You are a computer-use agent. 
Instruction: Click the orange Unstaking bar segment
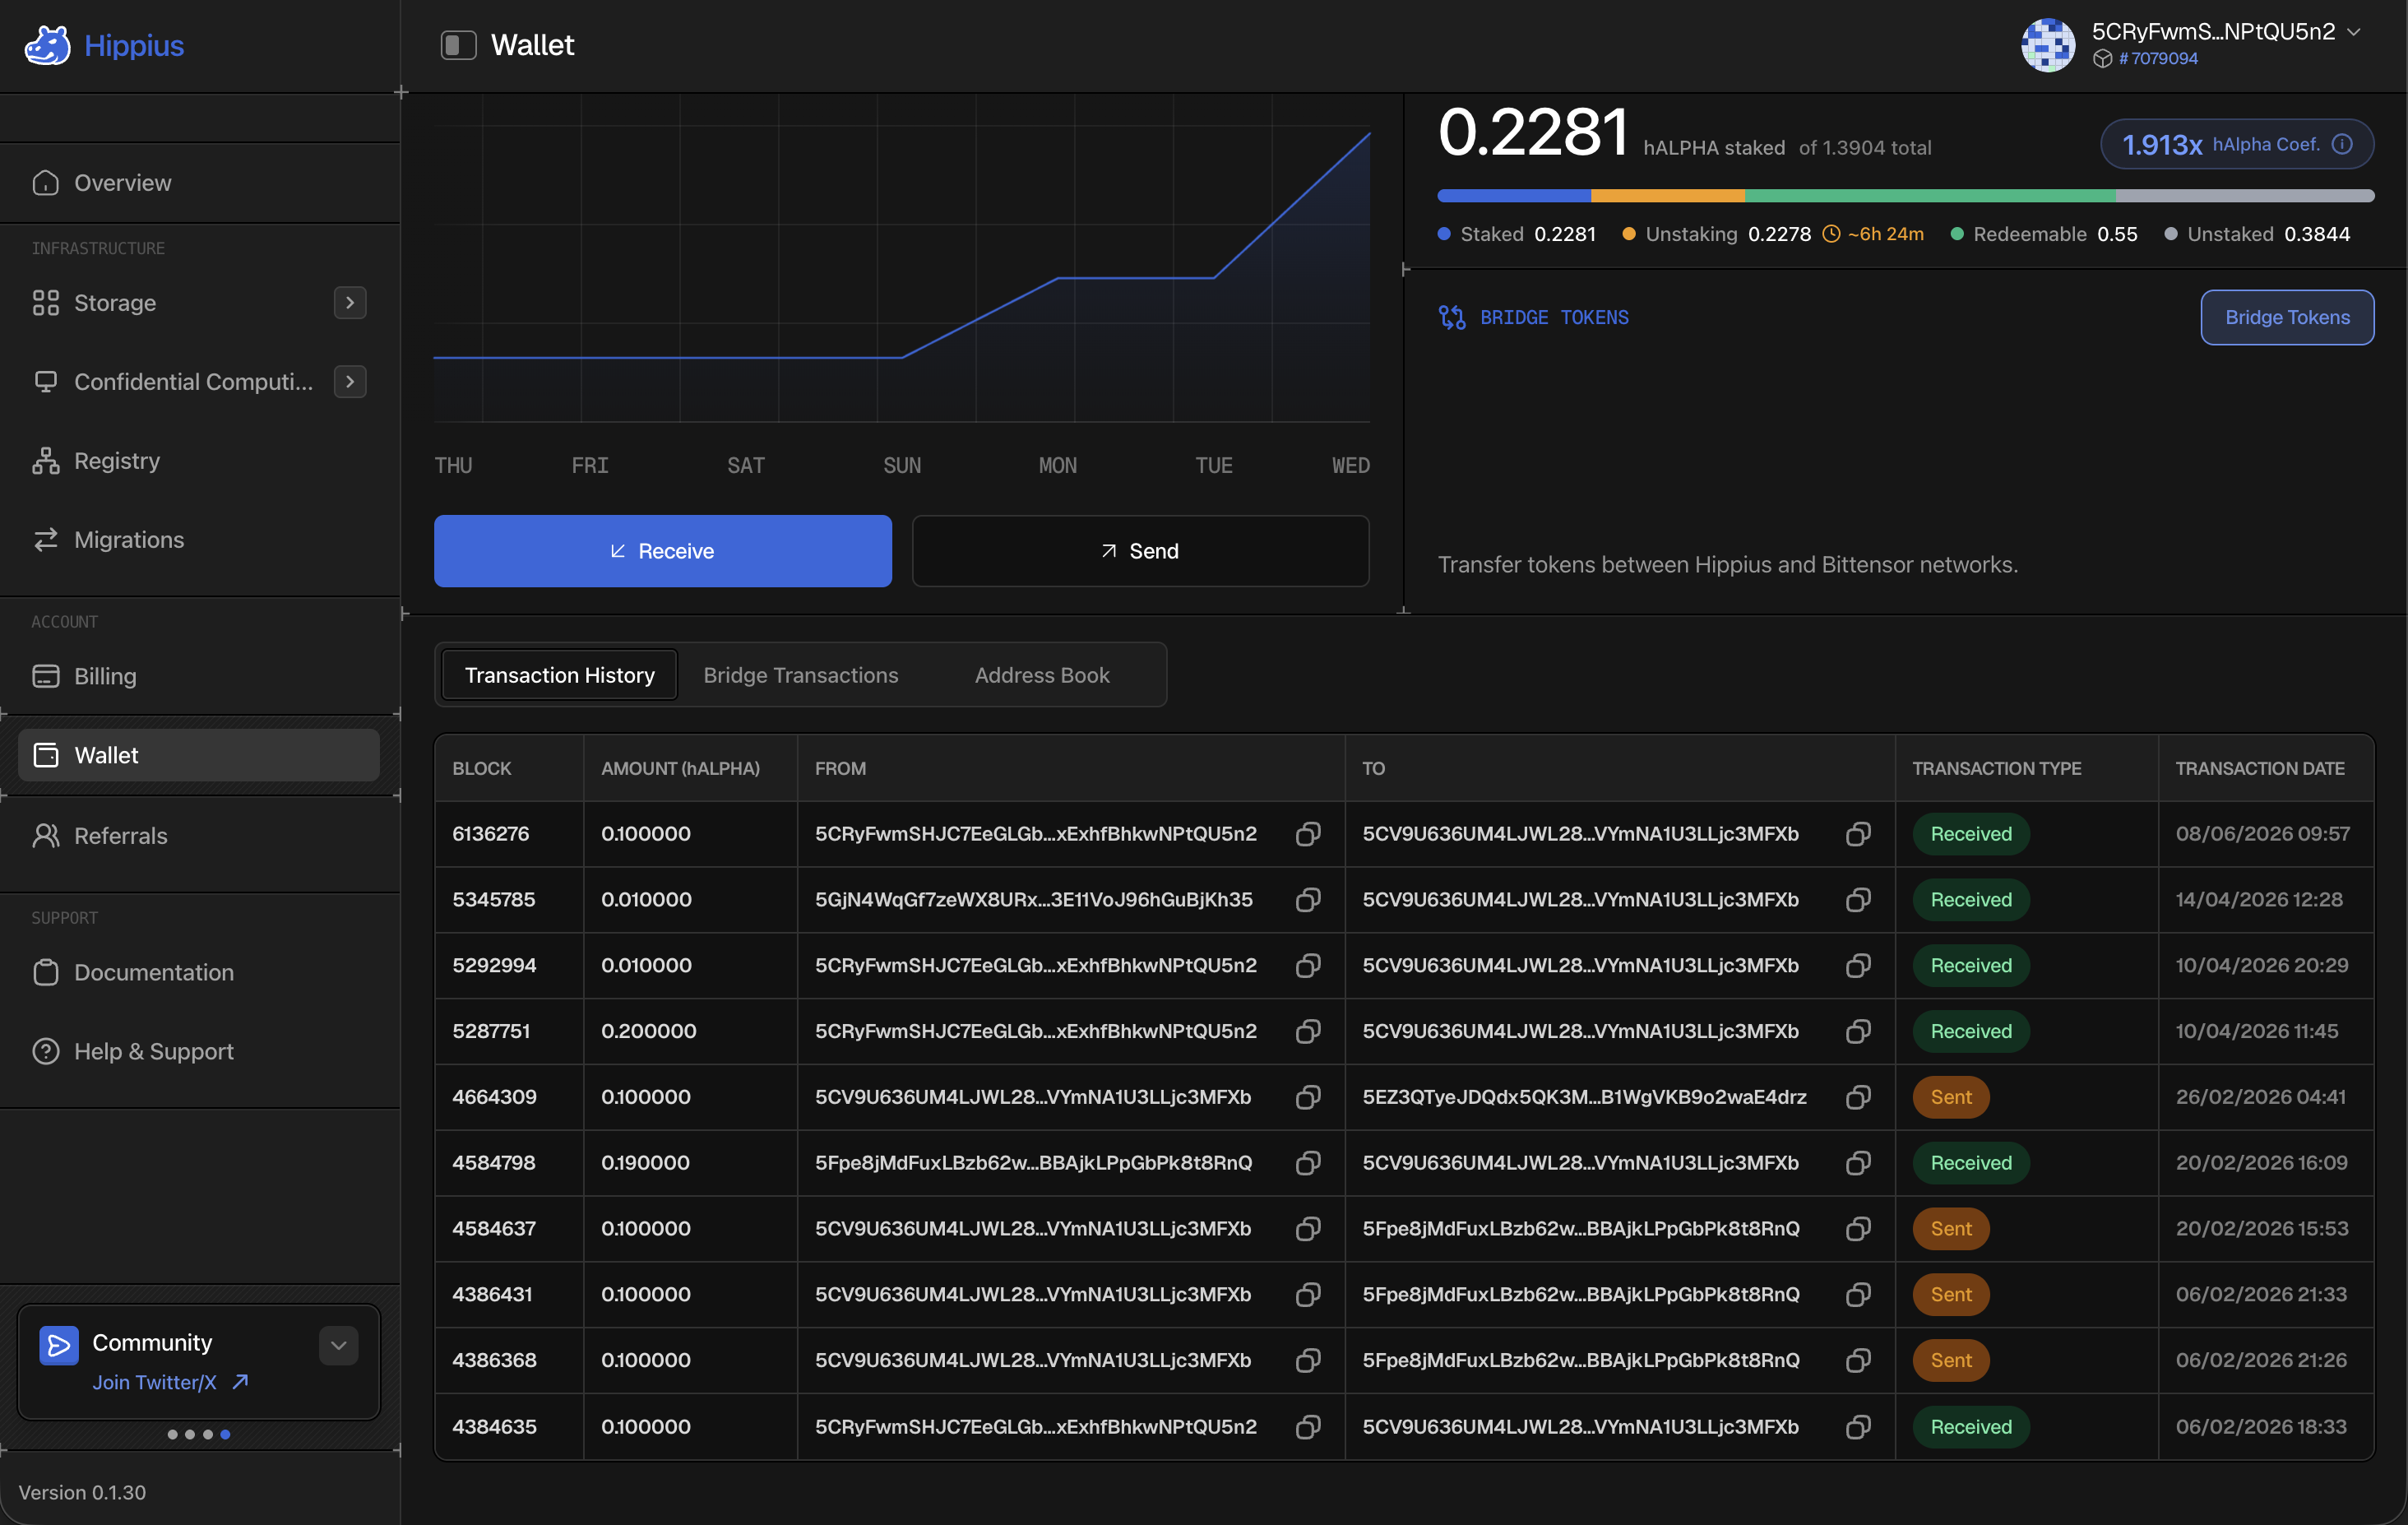tap(1668, 196)
